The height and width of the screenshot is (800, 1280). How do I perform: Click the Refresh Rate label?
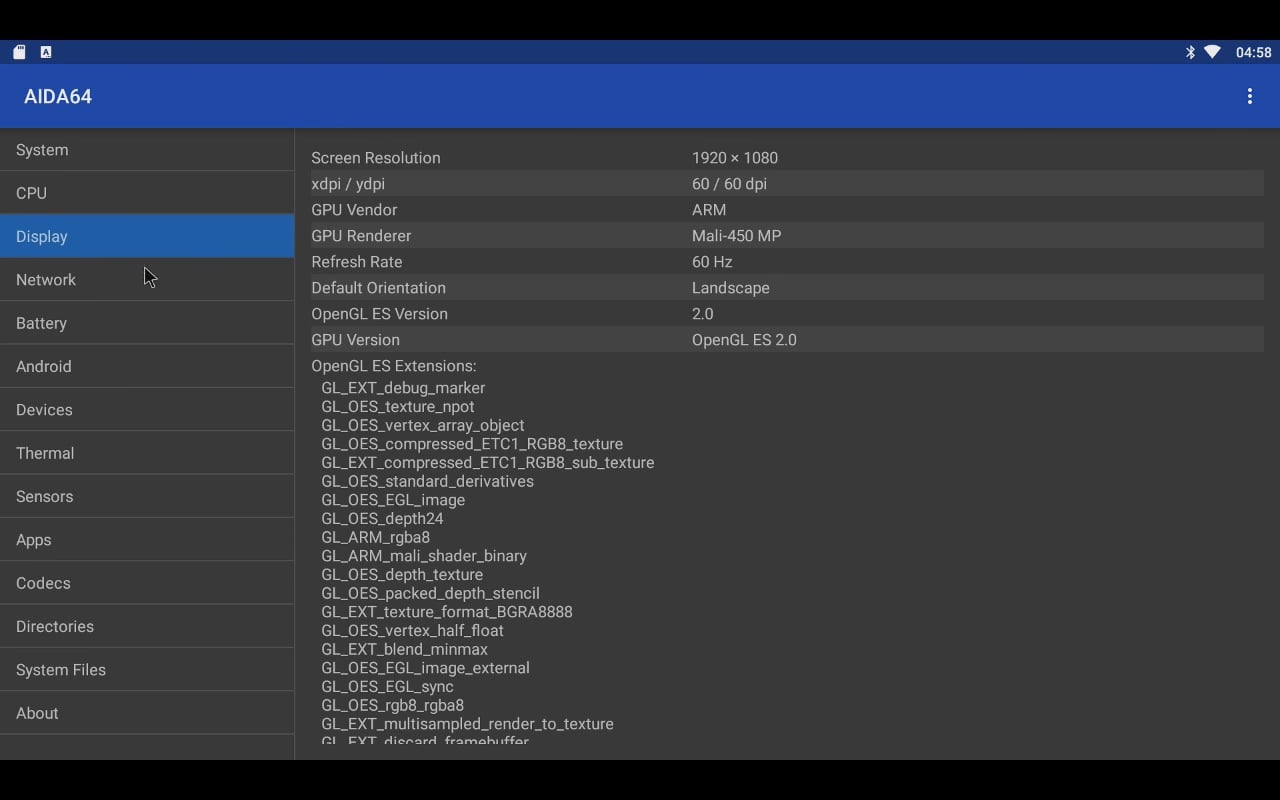coord(357,262)
